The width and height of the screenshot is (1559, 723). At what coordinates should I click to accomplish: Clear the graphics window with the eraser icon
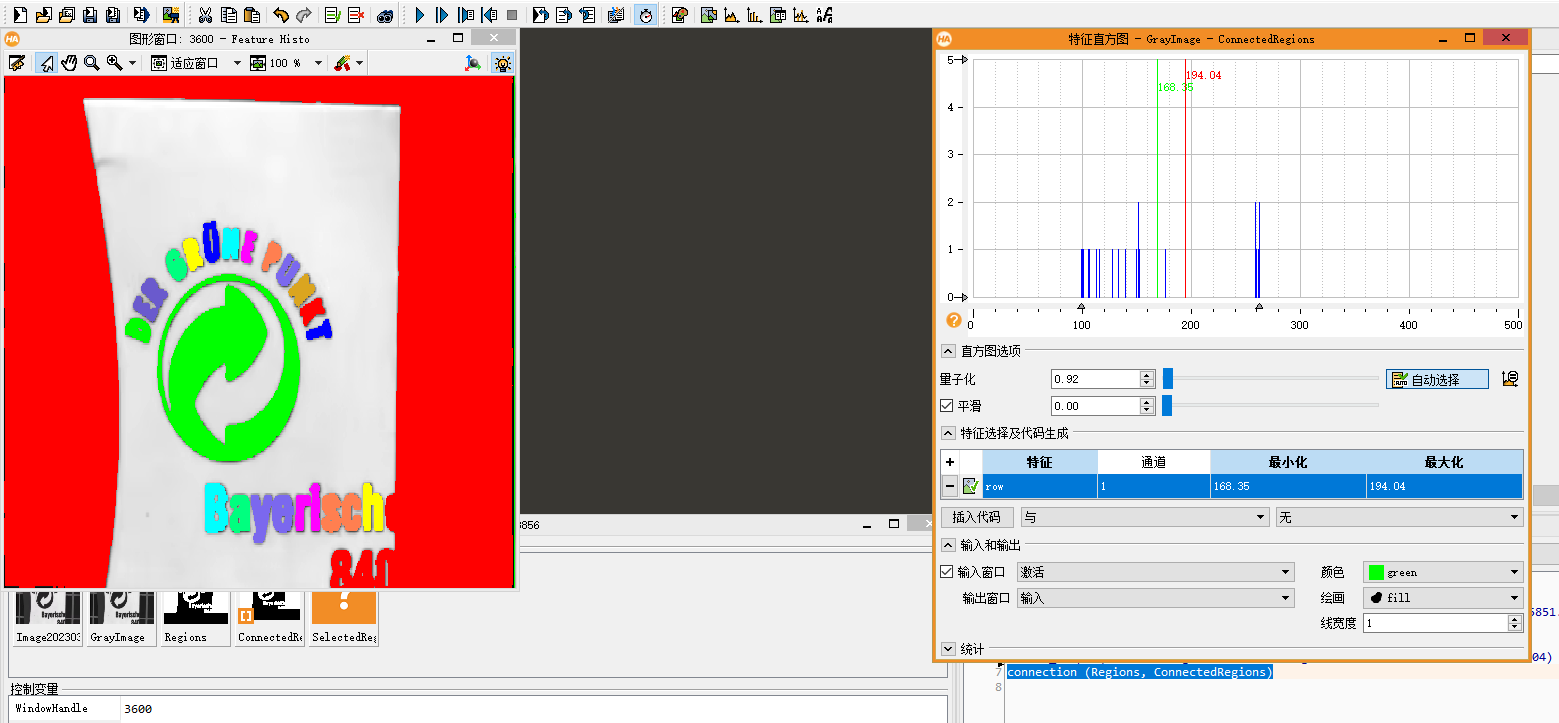click(x=17, y=63)
